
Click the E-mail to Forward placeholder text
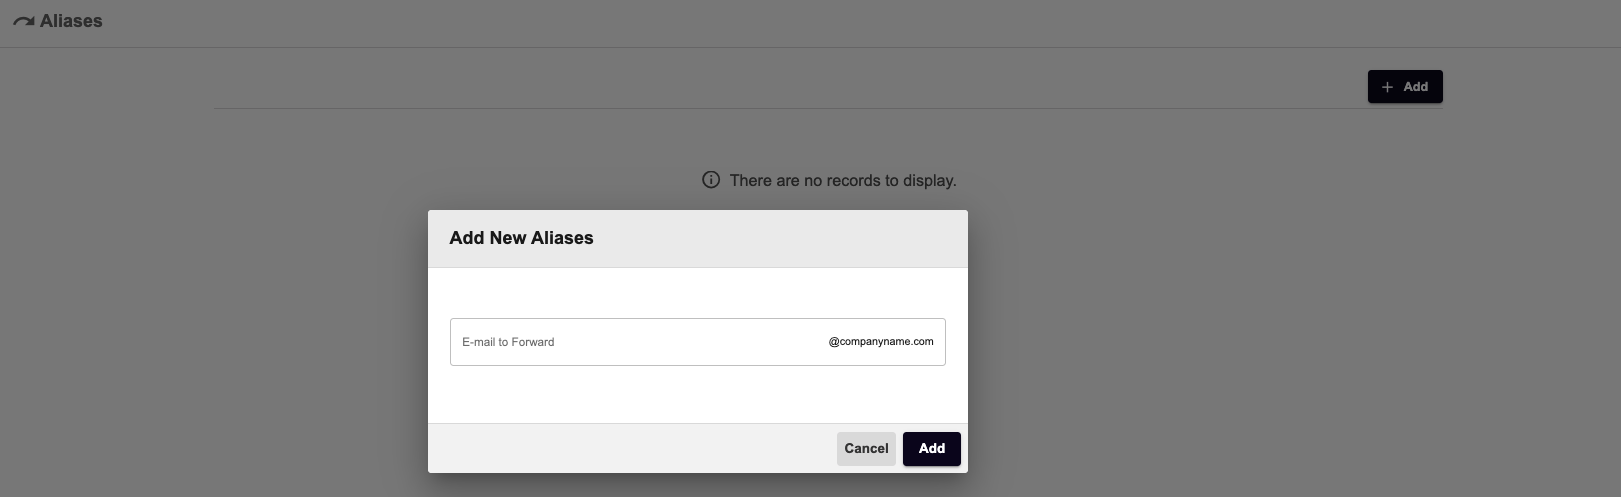pos(508,342)
